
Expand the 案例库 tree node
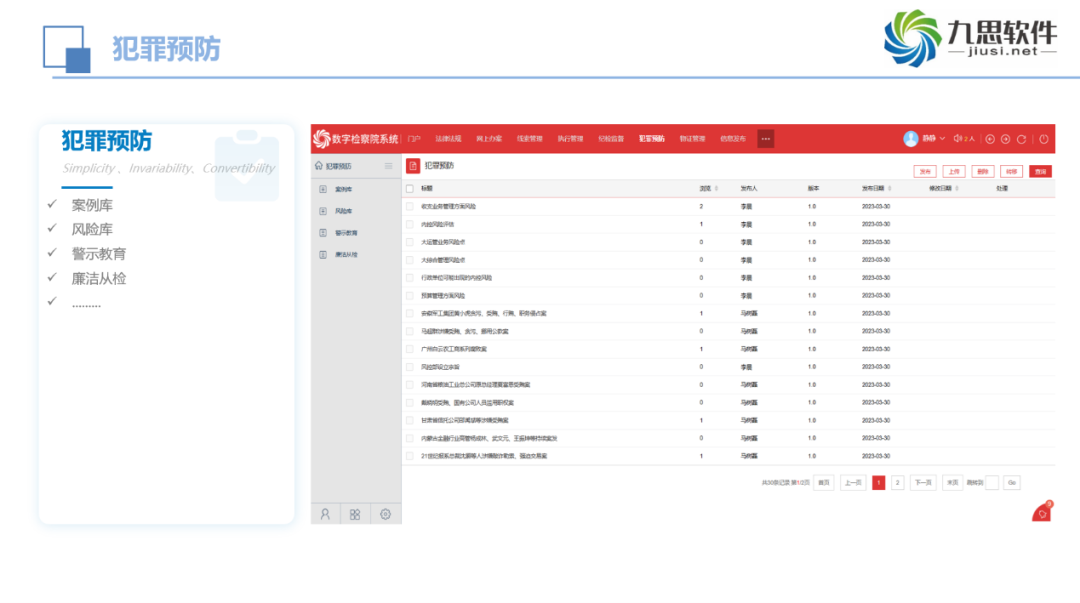click(322, 189)
